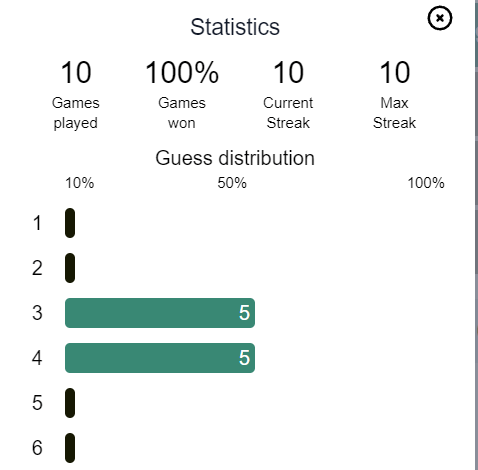The width and height of the screenshot is (478, 470).
Task: Select the black bar for 5 guesses
Action: click(x=70, y=403)
